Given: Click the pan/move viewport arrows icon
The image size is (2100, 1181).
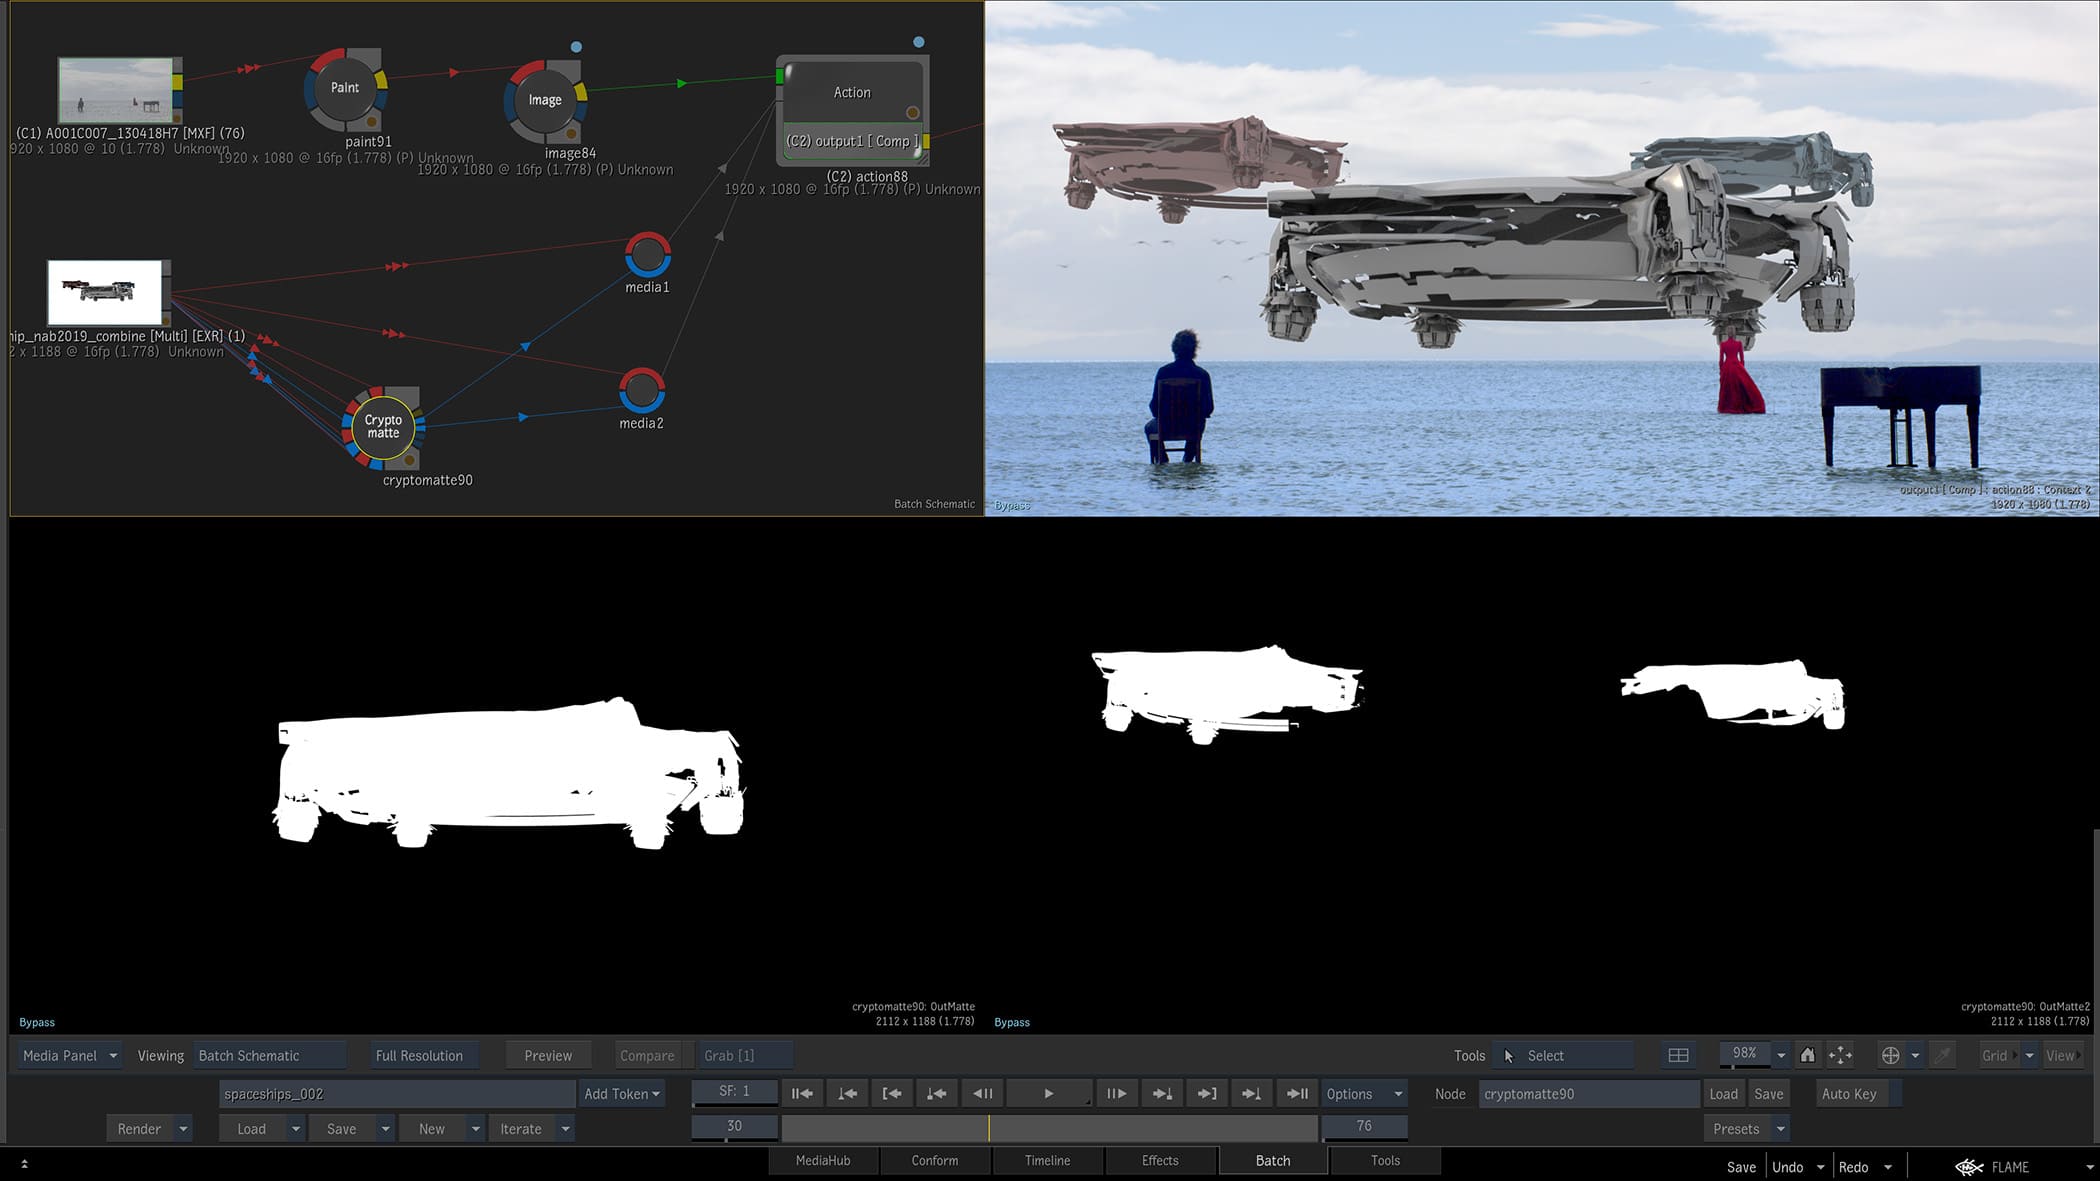Looking at the screenshot, I should pyautogui.click(x=1839, y=1055).
